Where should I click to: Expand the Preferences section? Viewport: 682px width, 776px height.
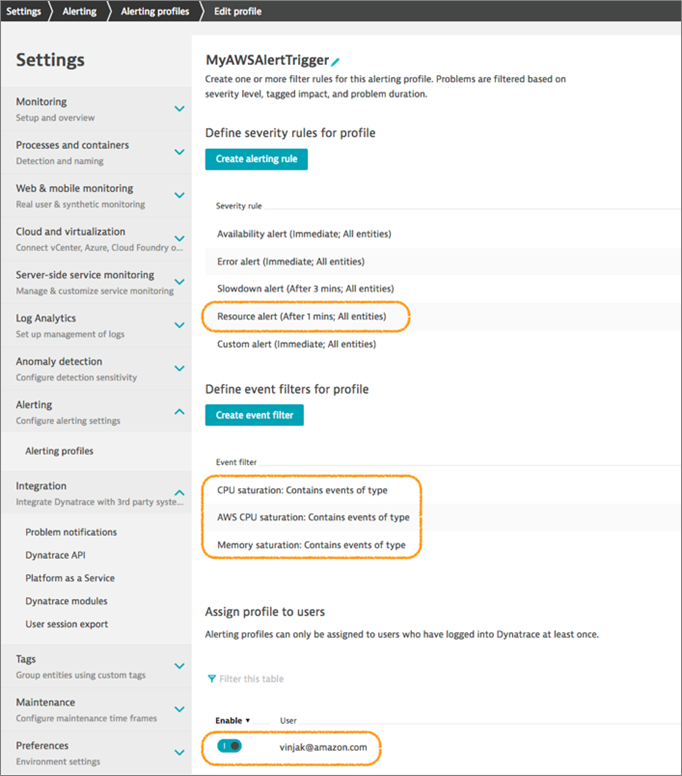click(180, 752)
